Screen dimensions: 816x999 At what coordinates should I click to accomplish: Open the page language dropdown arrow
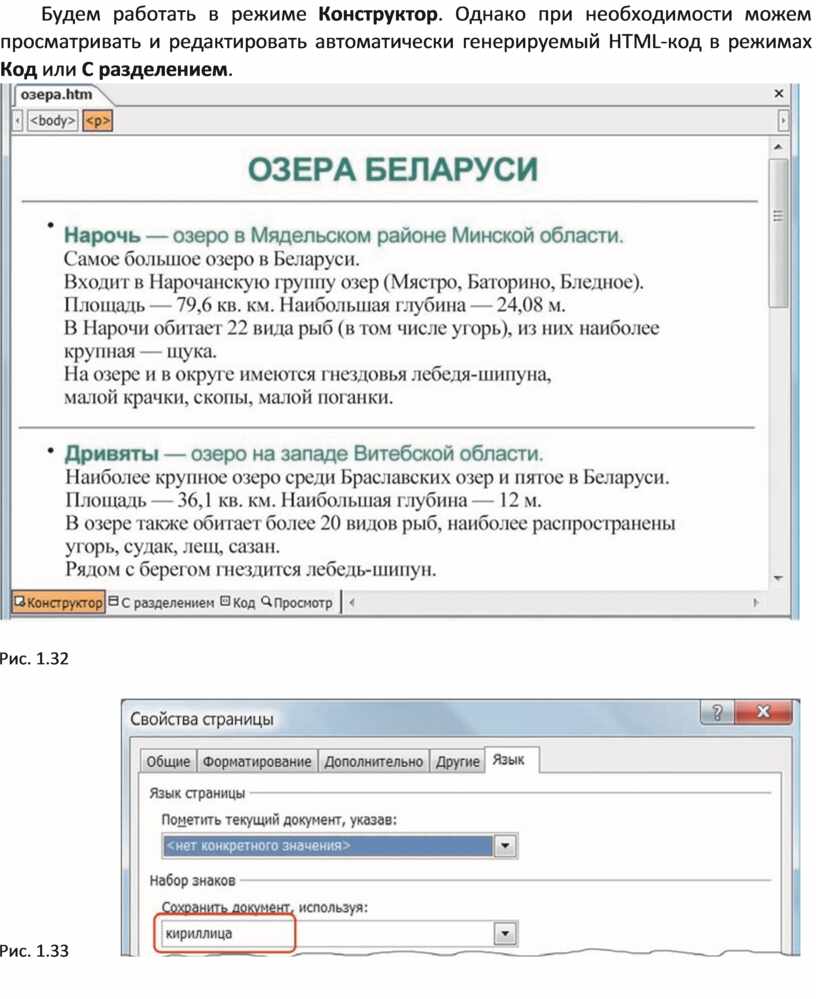[505, 846]
